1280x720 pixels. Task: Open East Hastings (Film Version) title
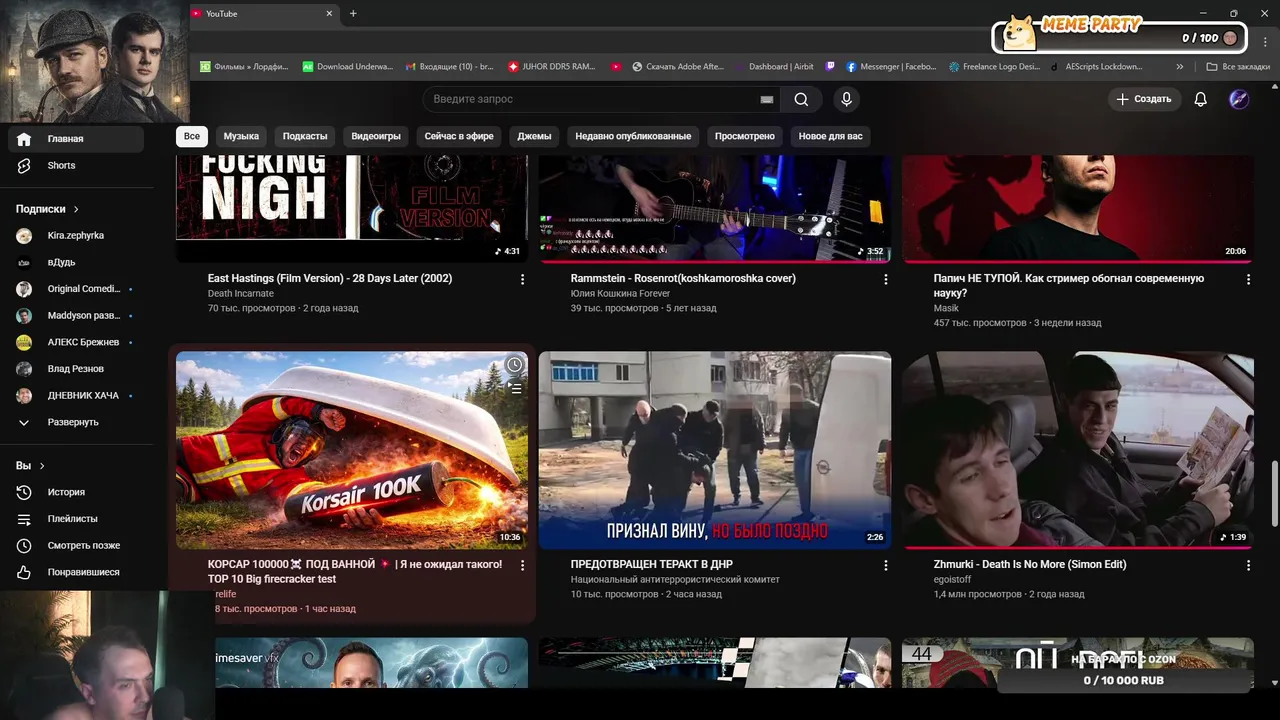[330, 279]
